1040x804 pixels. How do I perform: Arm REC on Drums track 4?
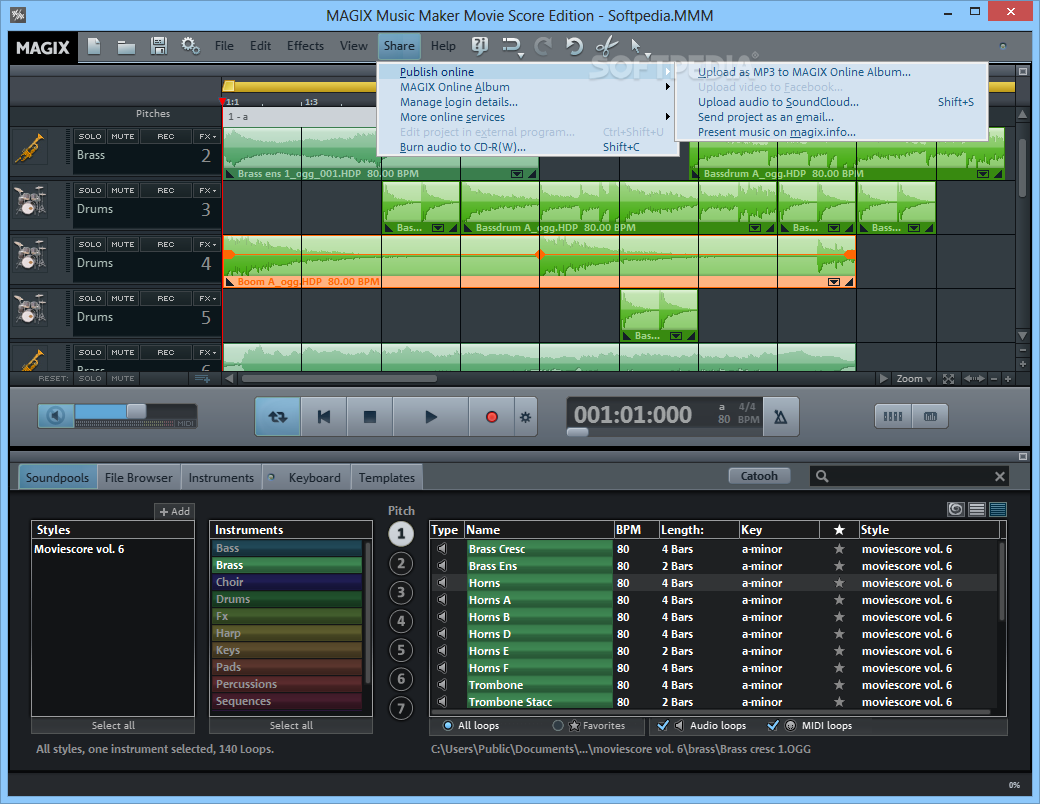(166, 244)
